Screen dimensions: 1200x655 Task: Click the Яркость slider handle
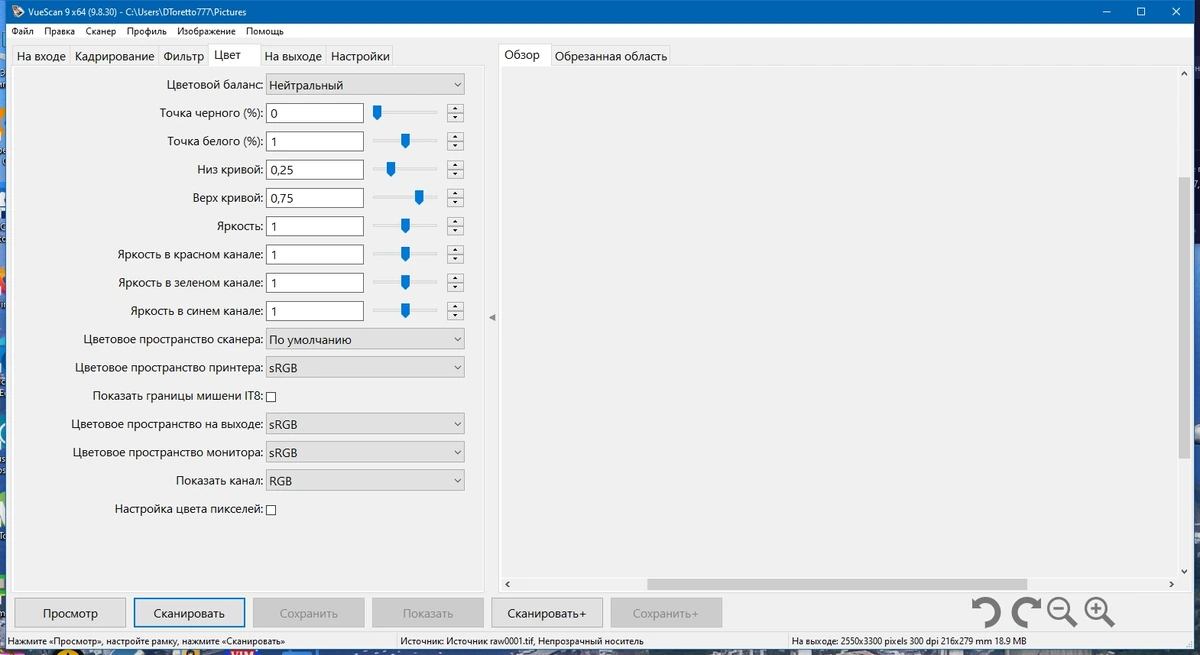pyautogui.click(x=405, y=226)
